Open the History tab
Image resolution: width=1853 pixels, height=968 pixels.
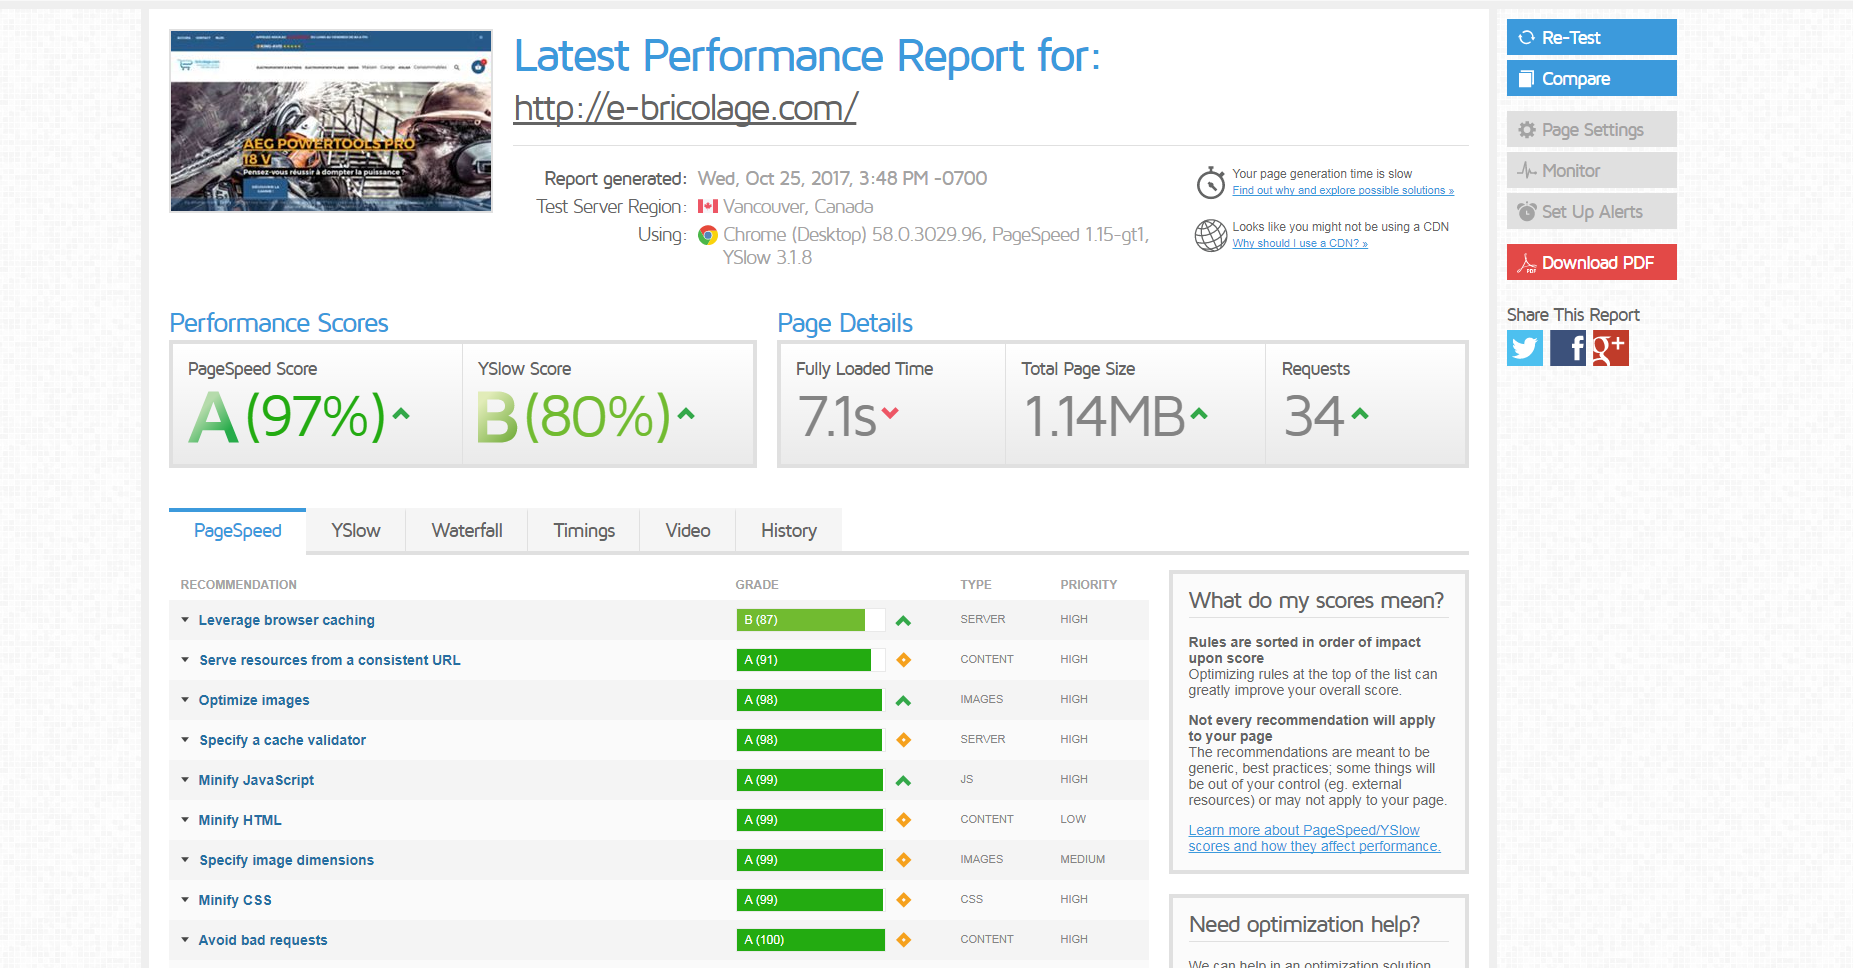pyautogui.click(x=789, y=530)
